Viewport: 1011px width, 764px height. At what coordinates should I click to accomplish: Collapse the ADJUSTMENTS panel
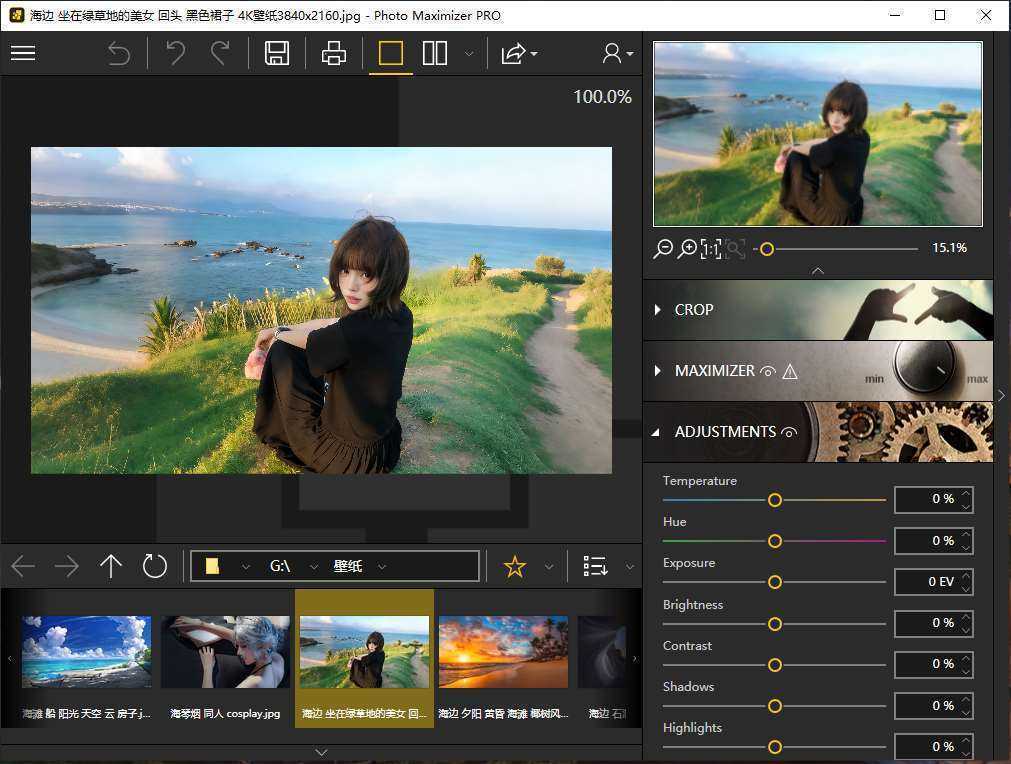(x=657, y=431)
